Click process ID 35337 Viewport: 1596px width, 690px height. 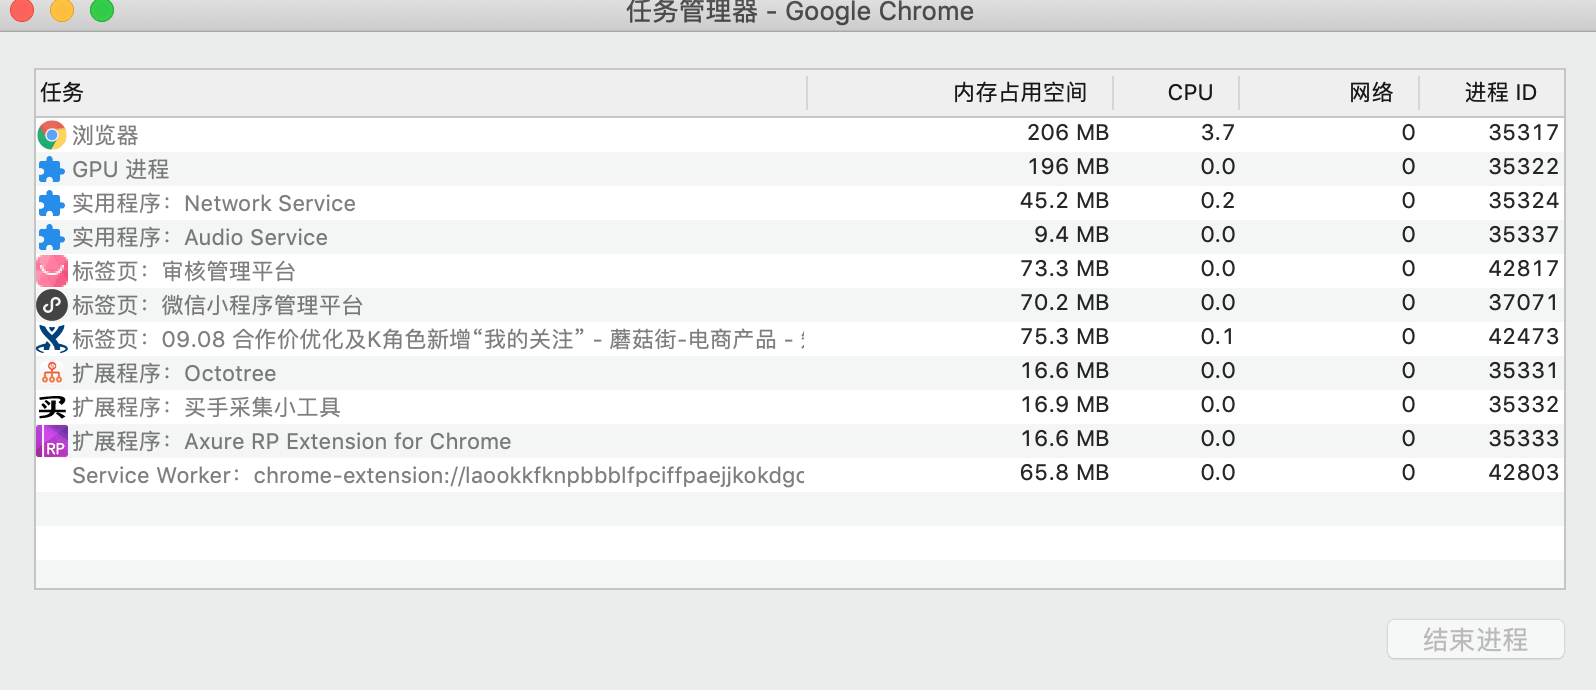coord(1523,235)
